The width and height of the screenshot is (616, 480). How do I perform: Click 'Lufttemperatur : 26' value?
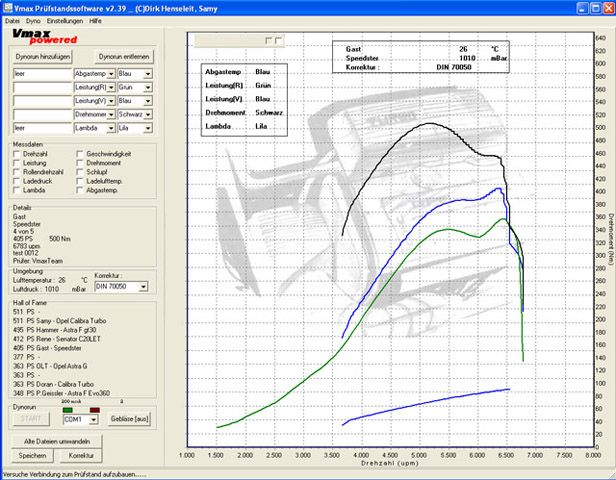tap(39, 280)
